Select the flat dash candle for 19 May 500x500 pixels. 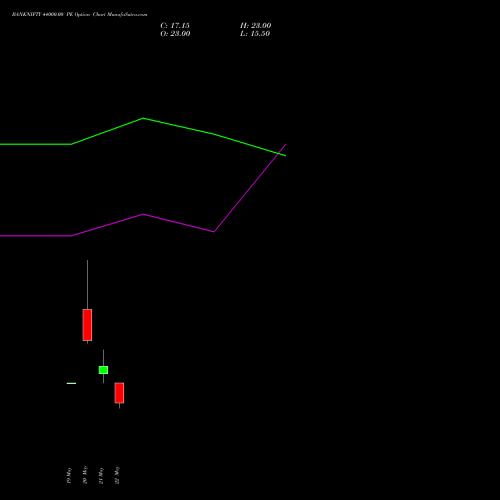point(71,383)
